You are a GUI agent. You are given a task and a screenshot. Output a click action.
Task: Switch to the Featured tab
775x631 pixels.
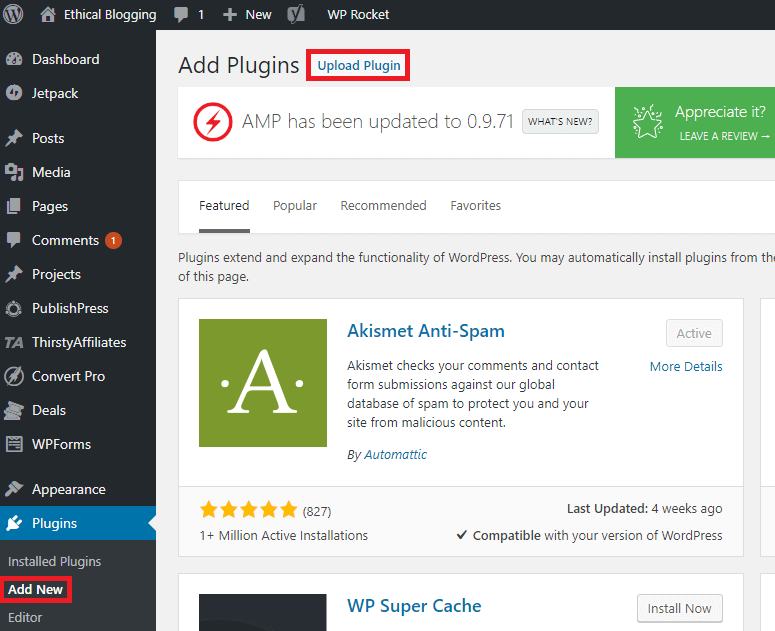point(224,206)
